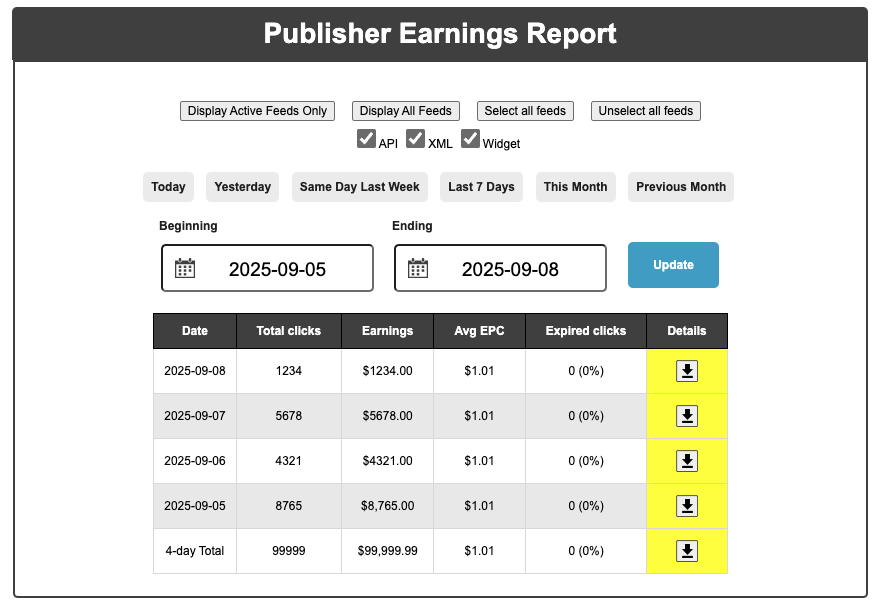880x608 pixels.
Task: Click the Display All Feeds button
Action: pyautogui.click(x=406, y=111)
